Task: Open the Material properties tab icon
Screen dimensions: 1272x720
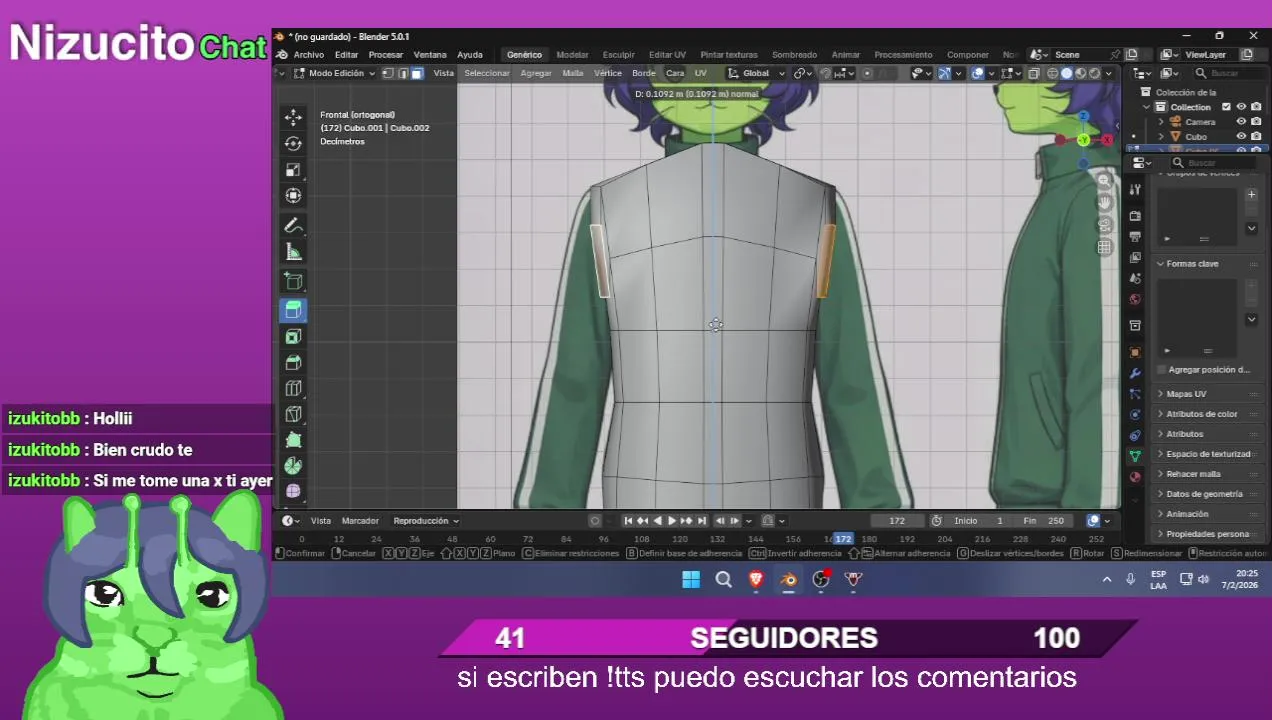Action: pos(1135,477)
